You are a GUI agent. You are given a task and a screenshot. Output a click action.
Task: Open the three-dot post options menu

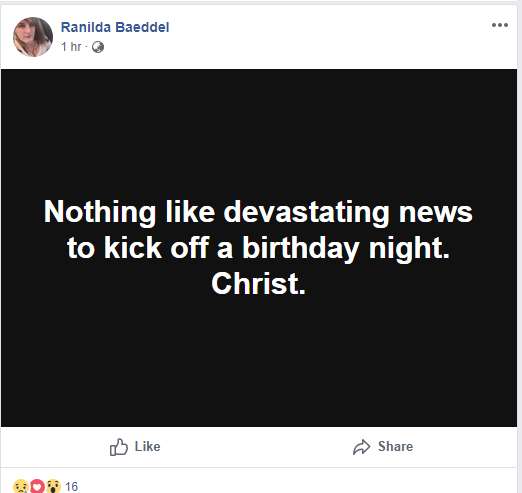pyautogui.click(x=500, y=25)
